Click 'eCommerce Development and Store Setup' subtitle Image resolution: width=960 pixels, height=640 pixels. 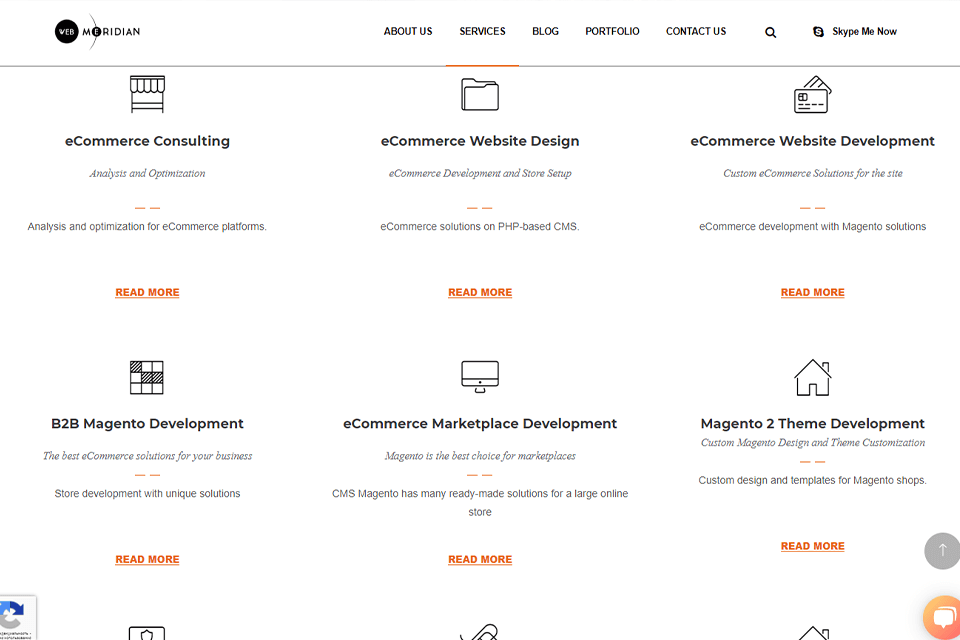(x=480, y=173)
